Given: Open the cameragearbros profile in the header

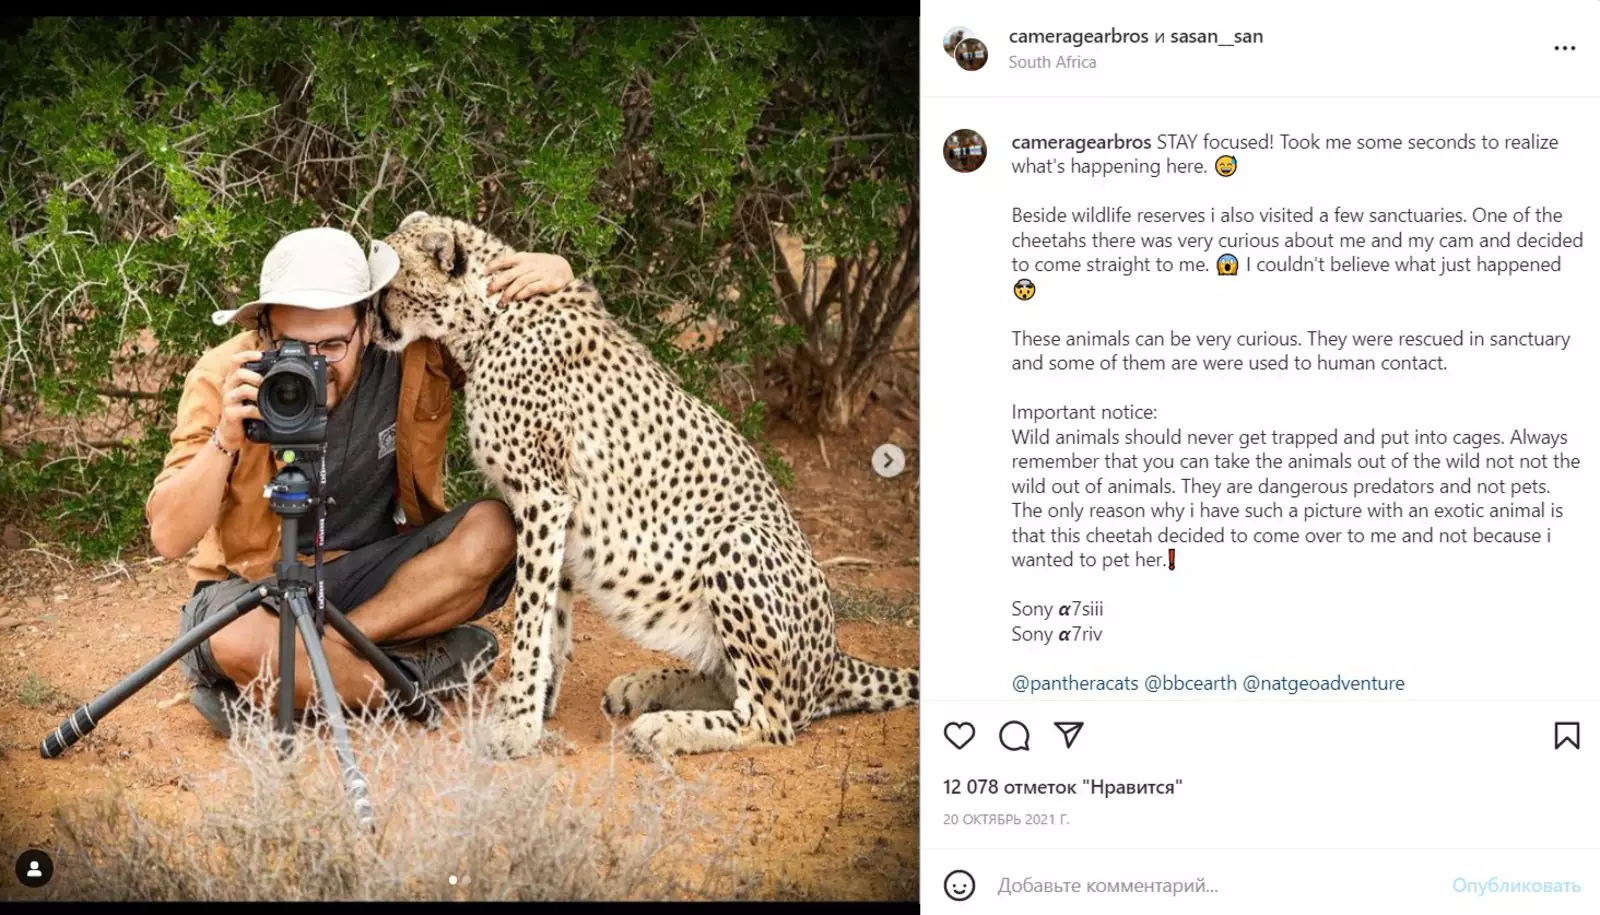Looking at the screenshot, I should [x=1078, y=36].
